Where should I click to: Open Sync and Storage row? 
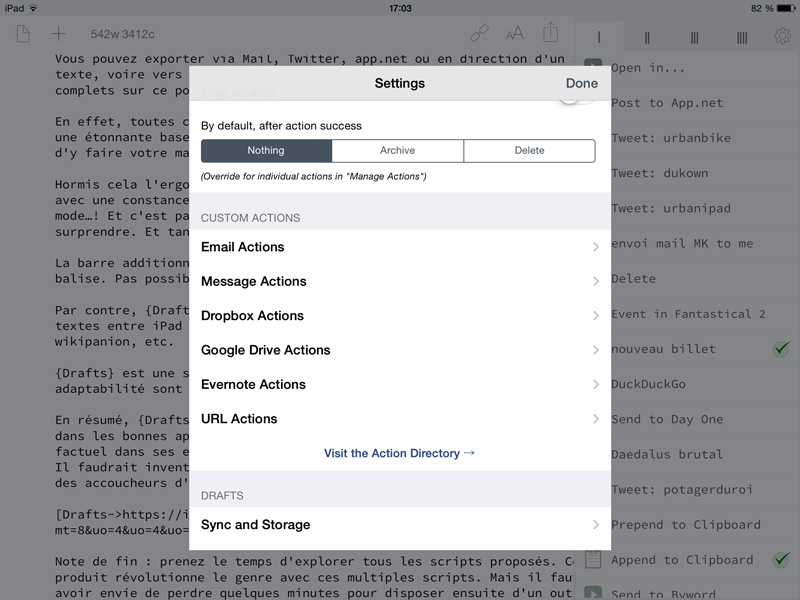click(x=399, y=524)
